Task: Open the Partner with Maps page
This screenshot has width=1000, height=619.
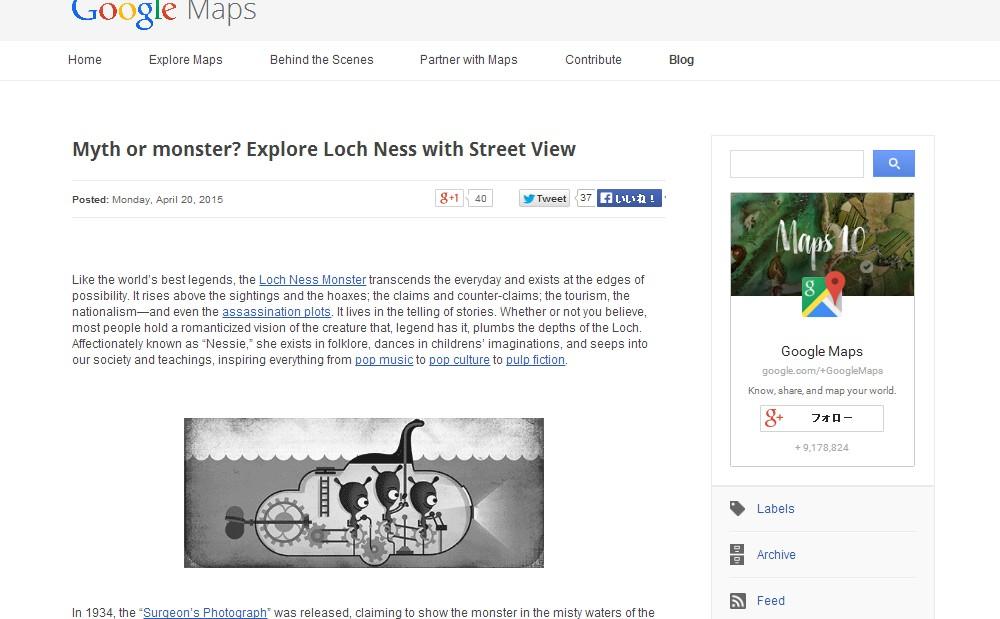Action: 469,60
